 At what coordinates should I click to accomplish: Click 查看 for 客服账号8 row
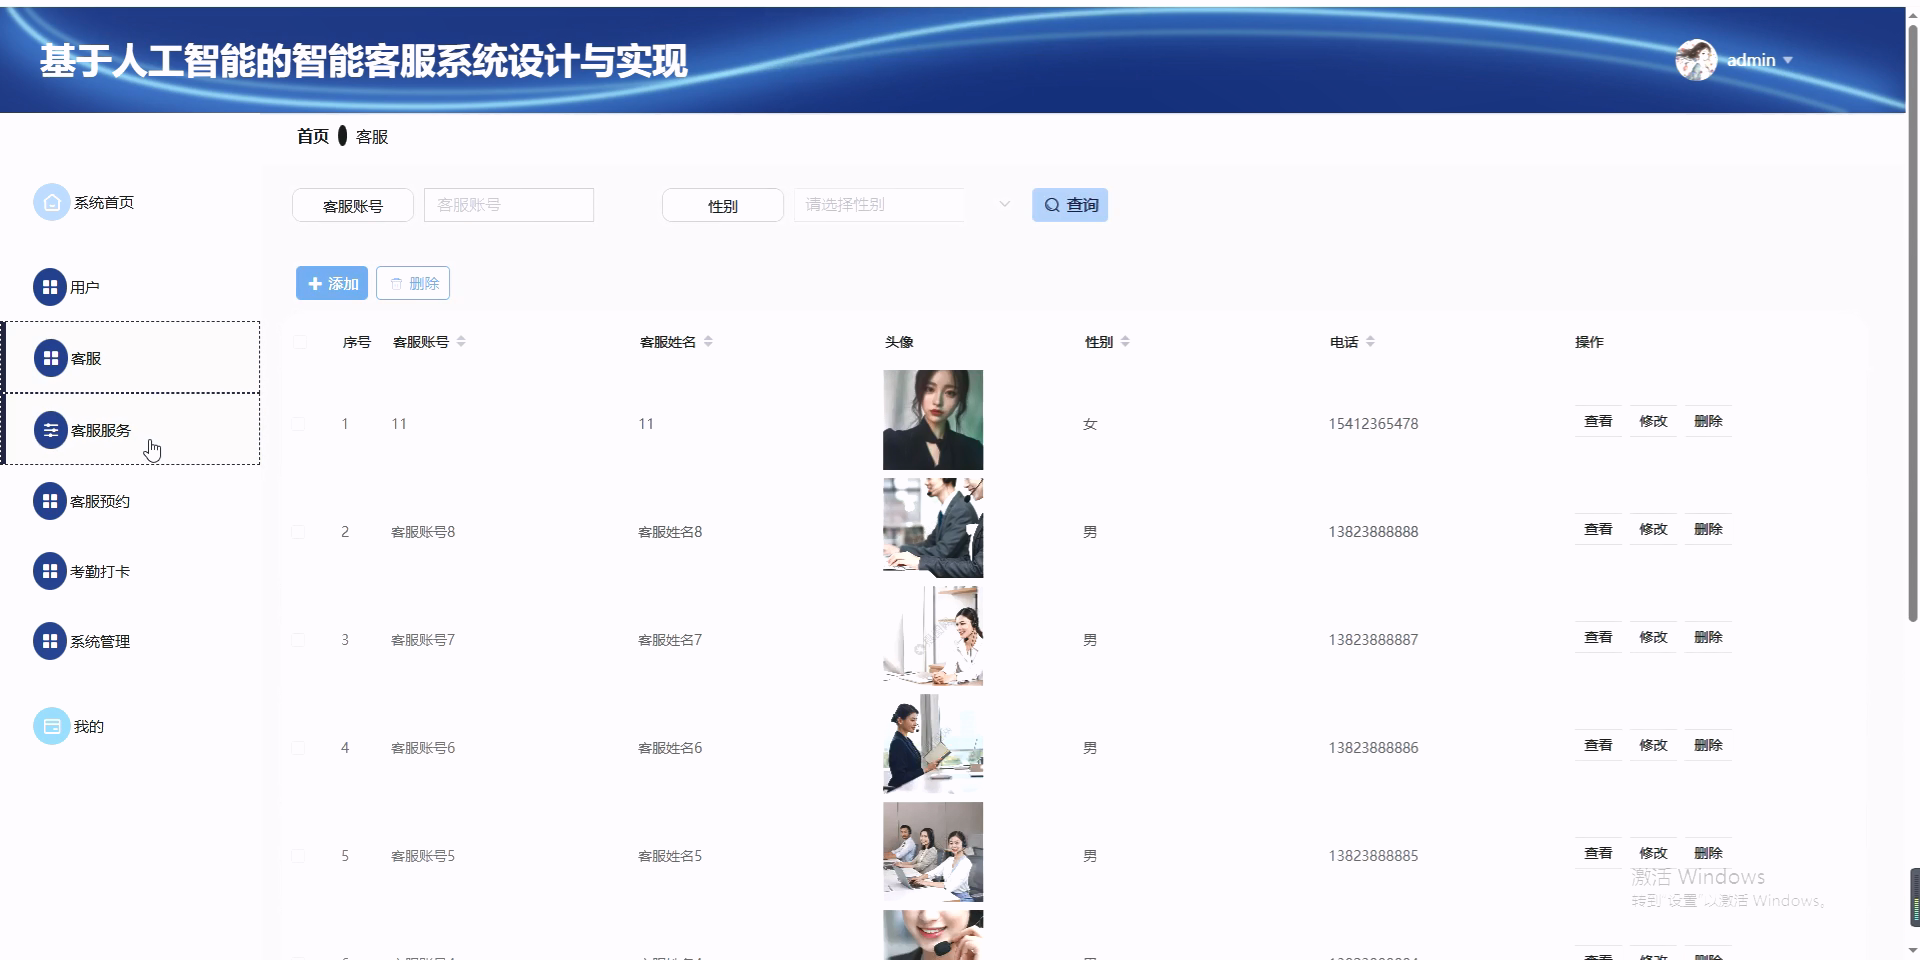point(1598,530)
